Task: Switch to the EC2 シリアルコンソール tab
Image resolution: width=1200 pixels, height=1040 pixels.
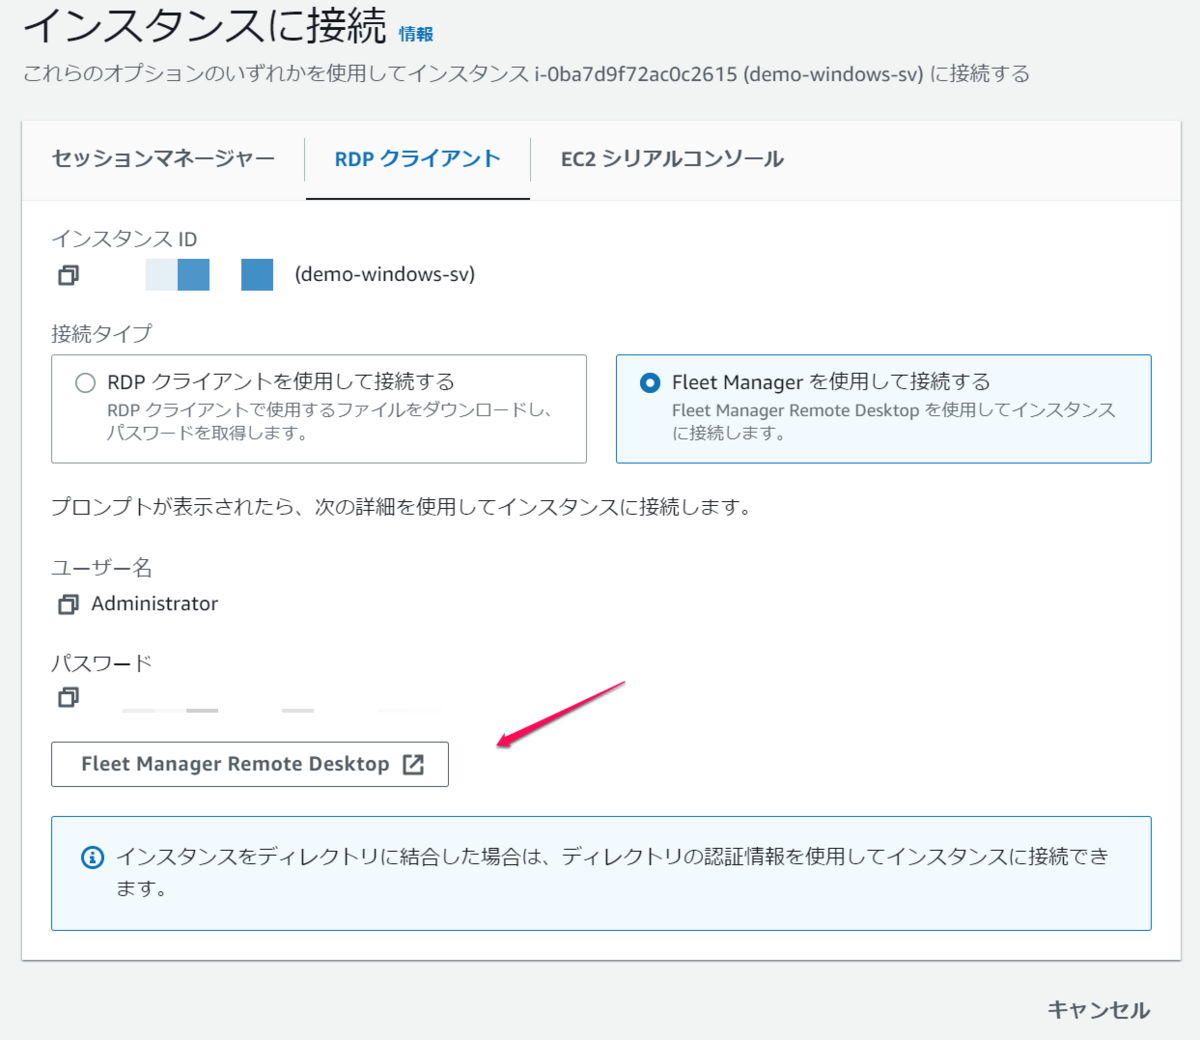Action: [672, 159]
